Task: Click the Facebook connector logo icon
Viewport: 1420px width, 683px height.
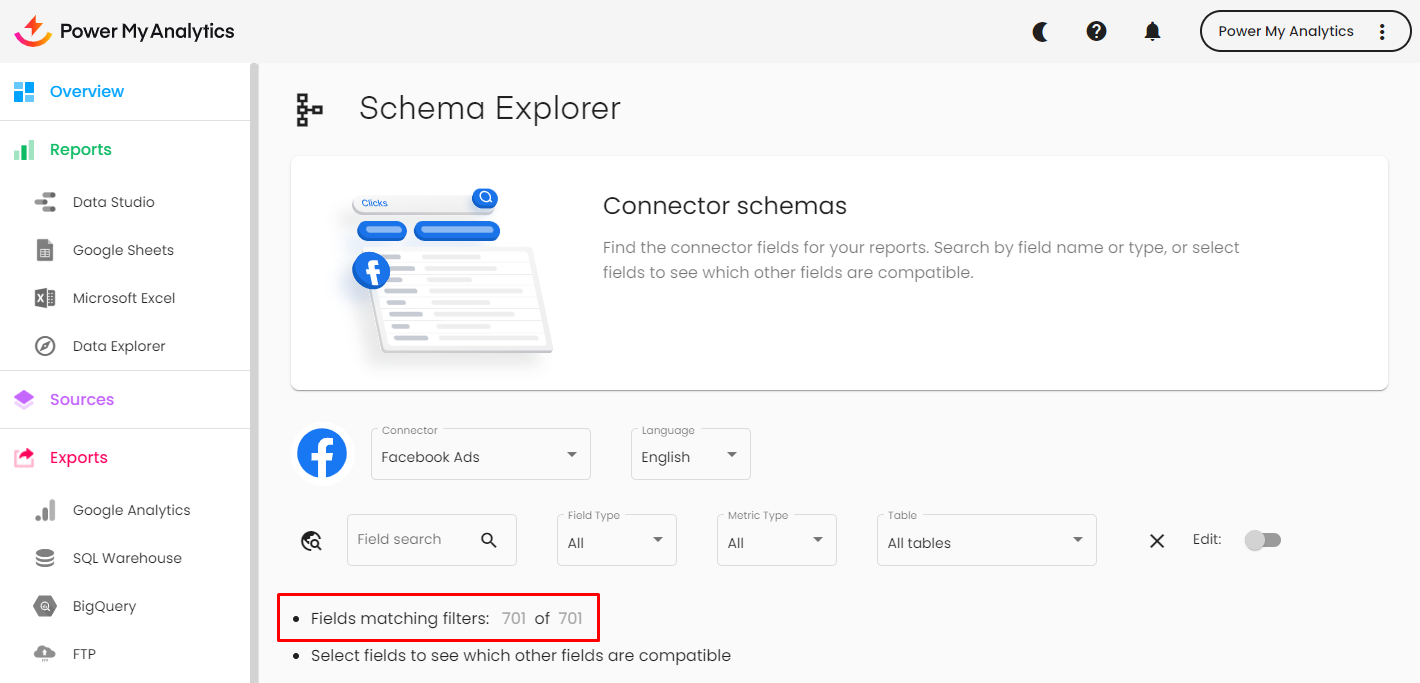Action: coord(322,454)
